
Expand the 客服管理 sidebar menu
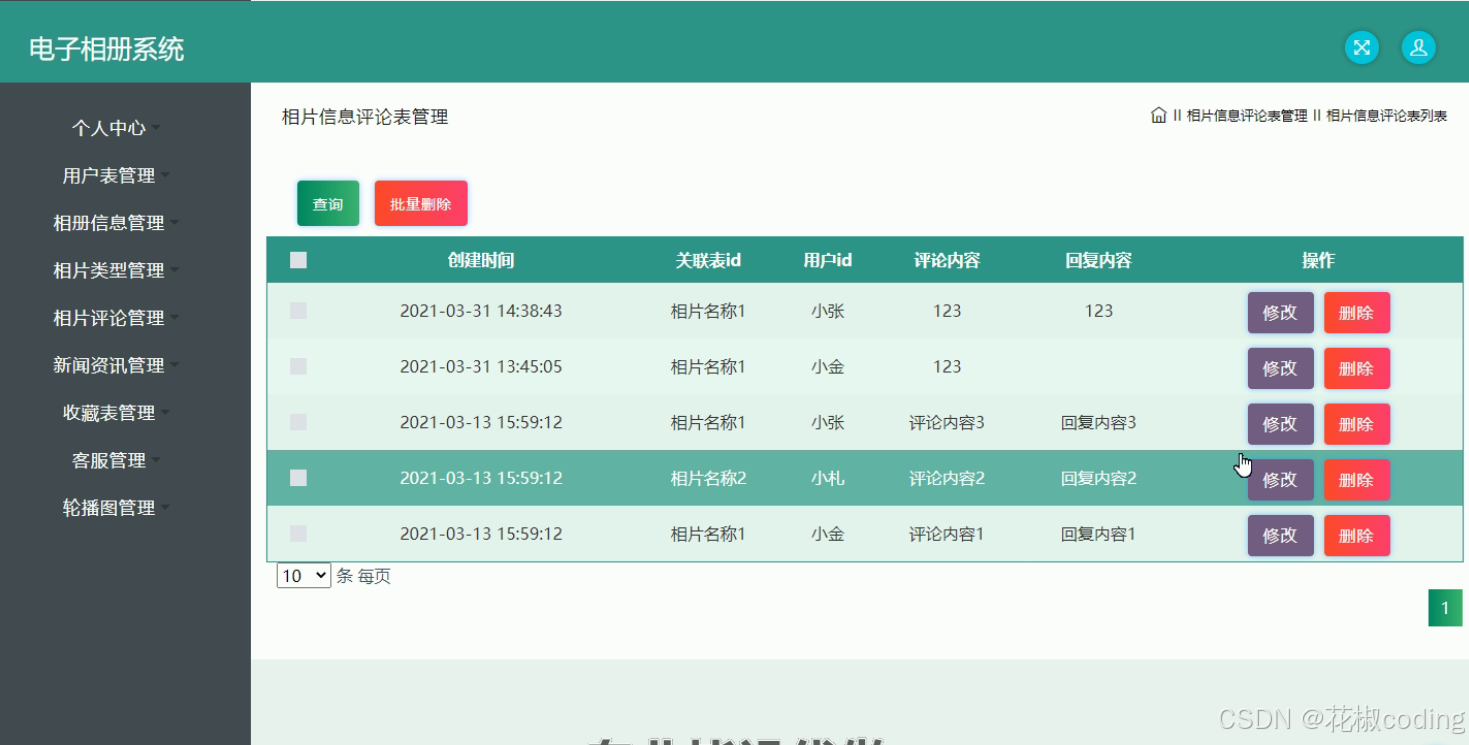click(x=115, y=460)
